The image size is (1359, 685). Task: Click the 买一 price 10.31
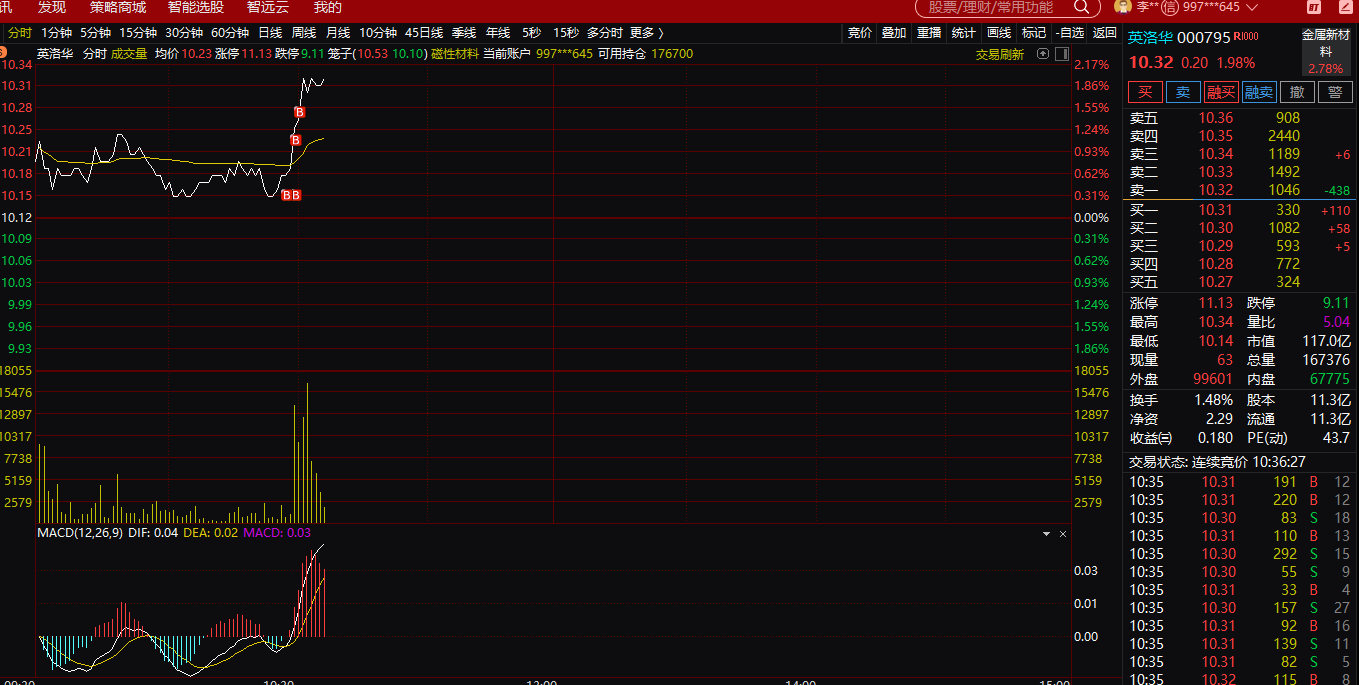tap(1216, 210)
